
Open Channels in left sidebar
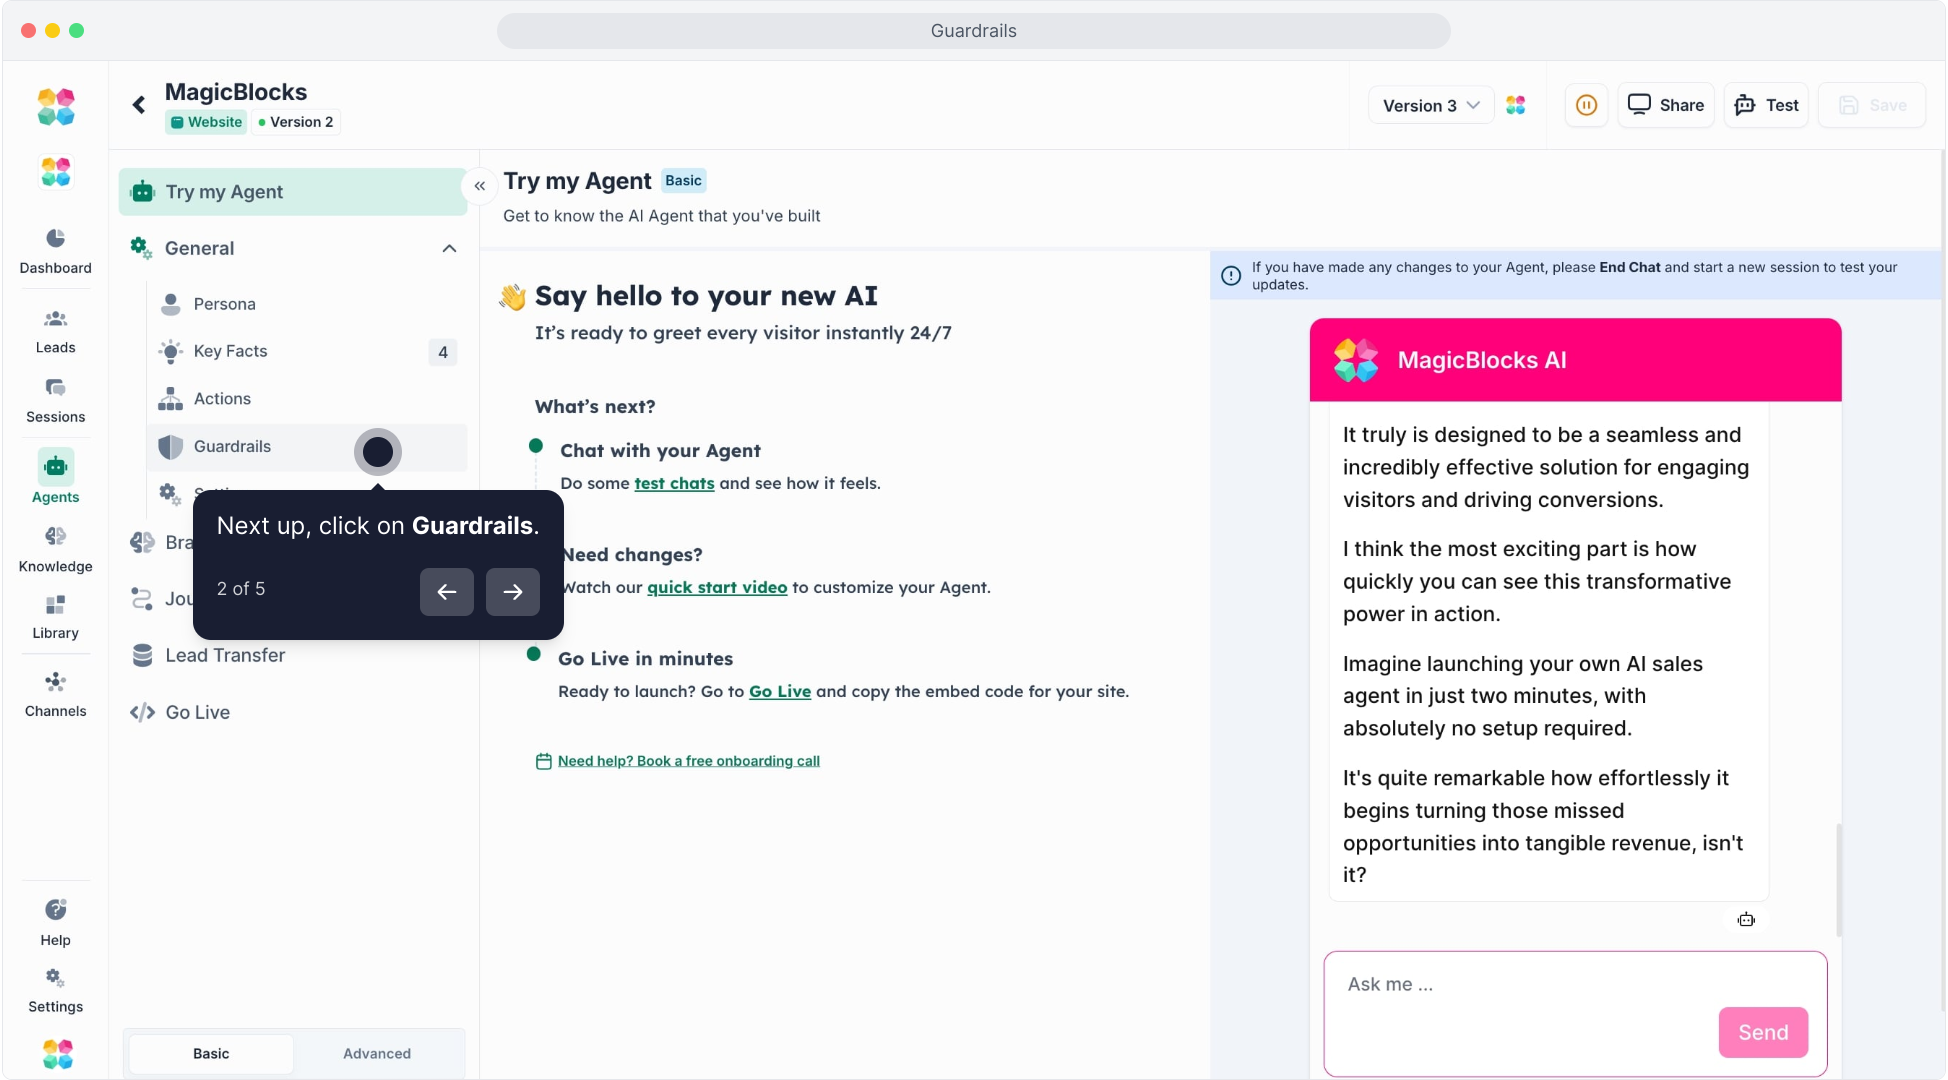click(x=55, y=694)
